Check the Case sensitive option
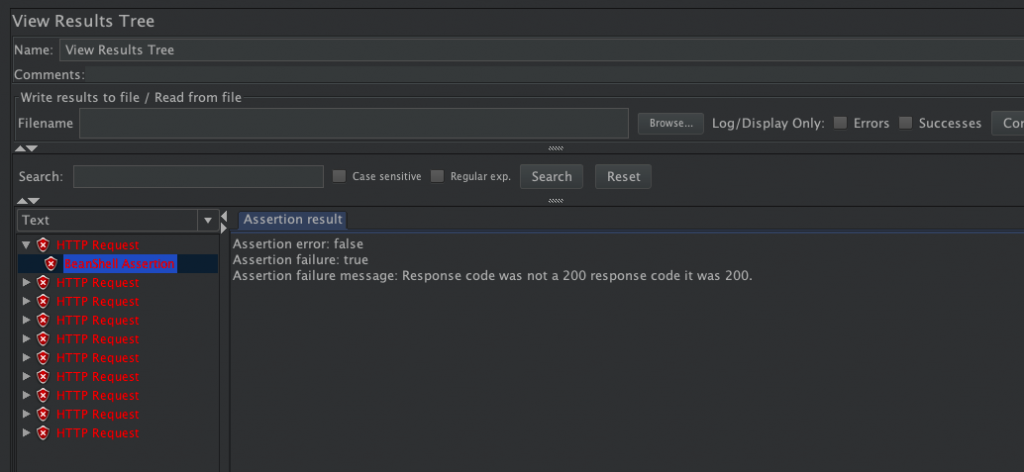Screen dimensions: 1024x472 tap(339, 177)
